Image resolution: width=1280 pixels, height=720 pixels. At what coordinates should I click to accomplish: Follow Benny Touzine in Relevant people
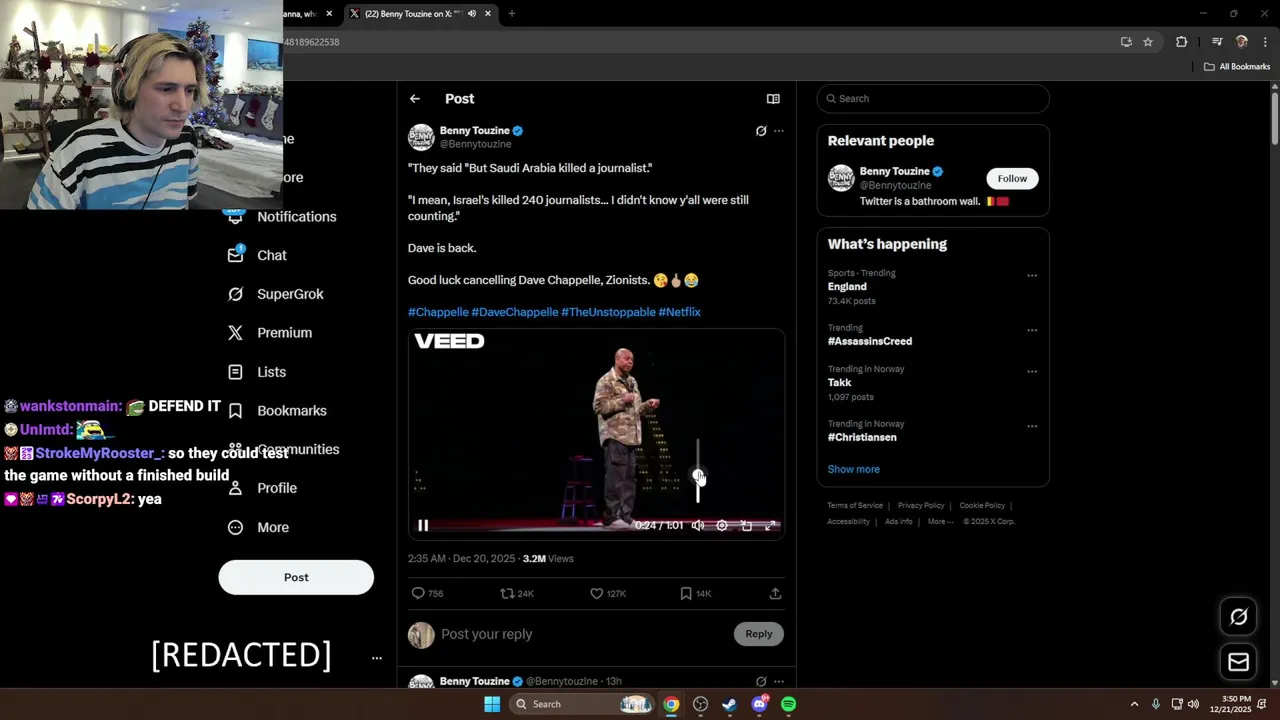(x=1012, y=178)
